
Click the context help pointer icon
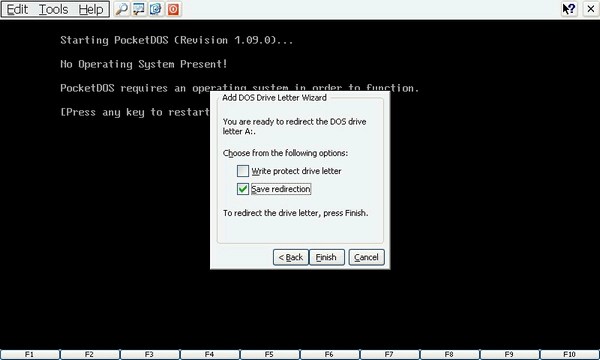[x=569, y=9]
